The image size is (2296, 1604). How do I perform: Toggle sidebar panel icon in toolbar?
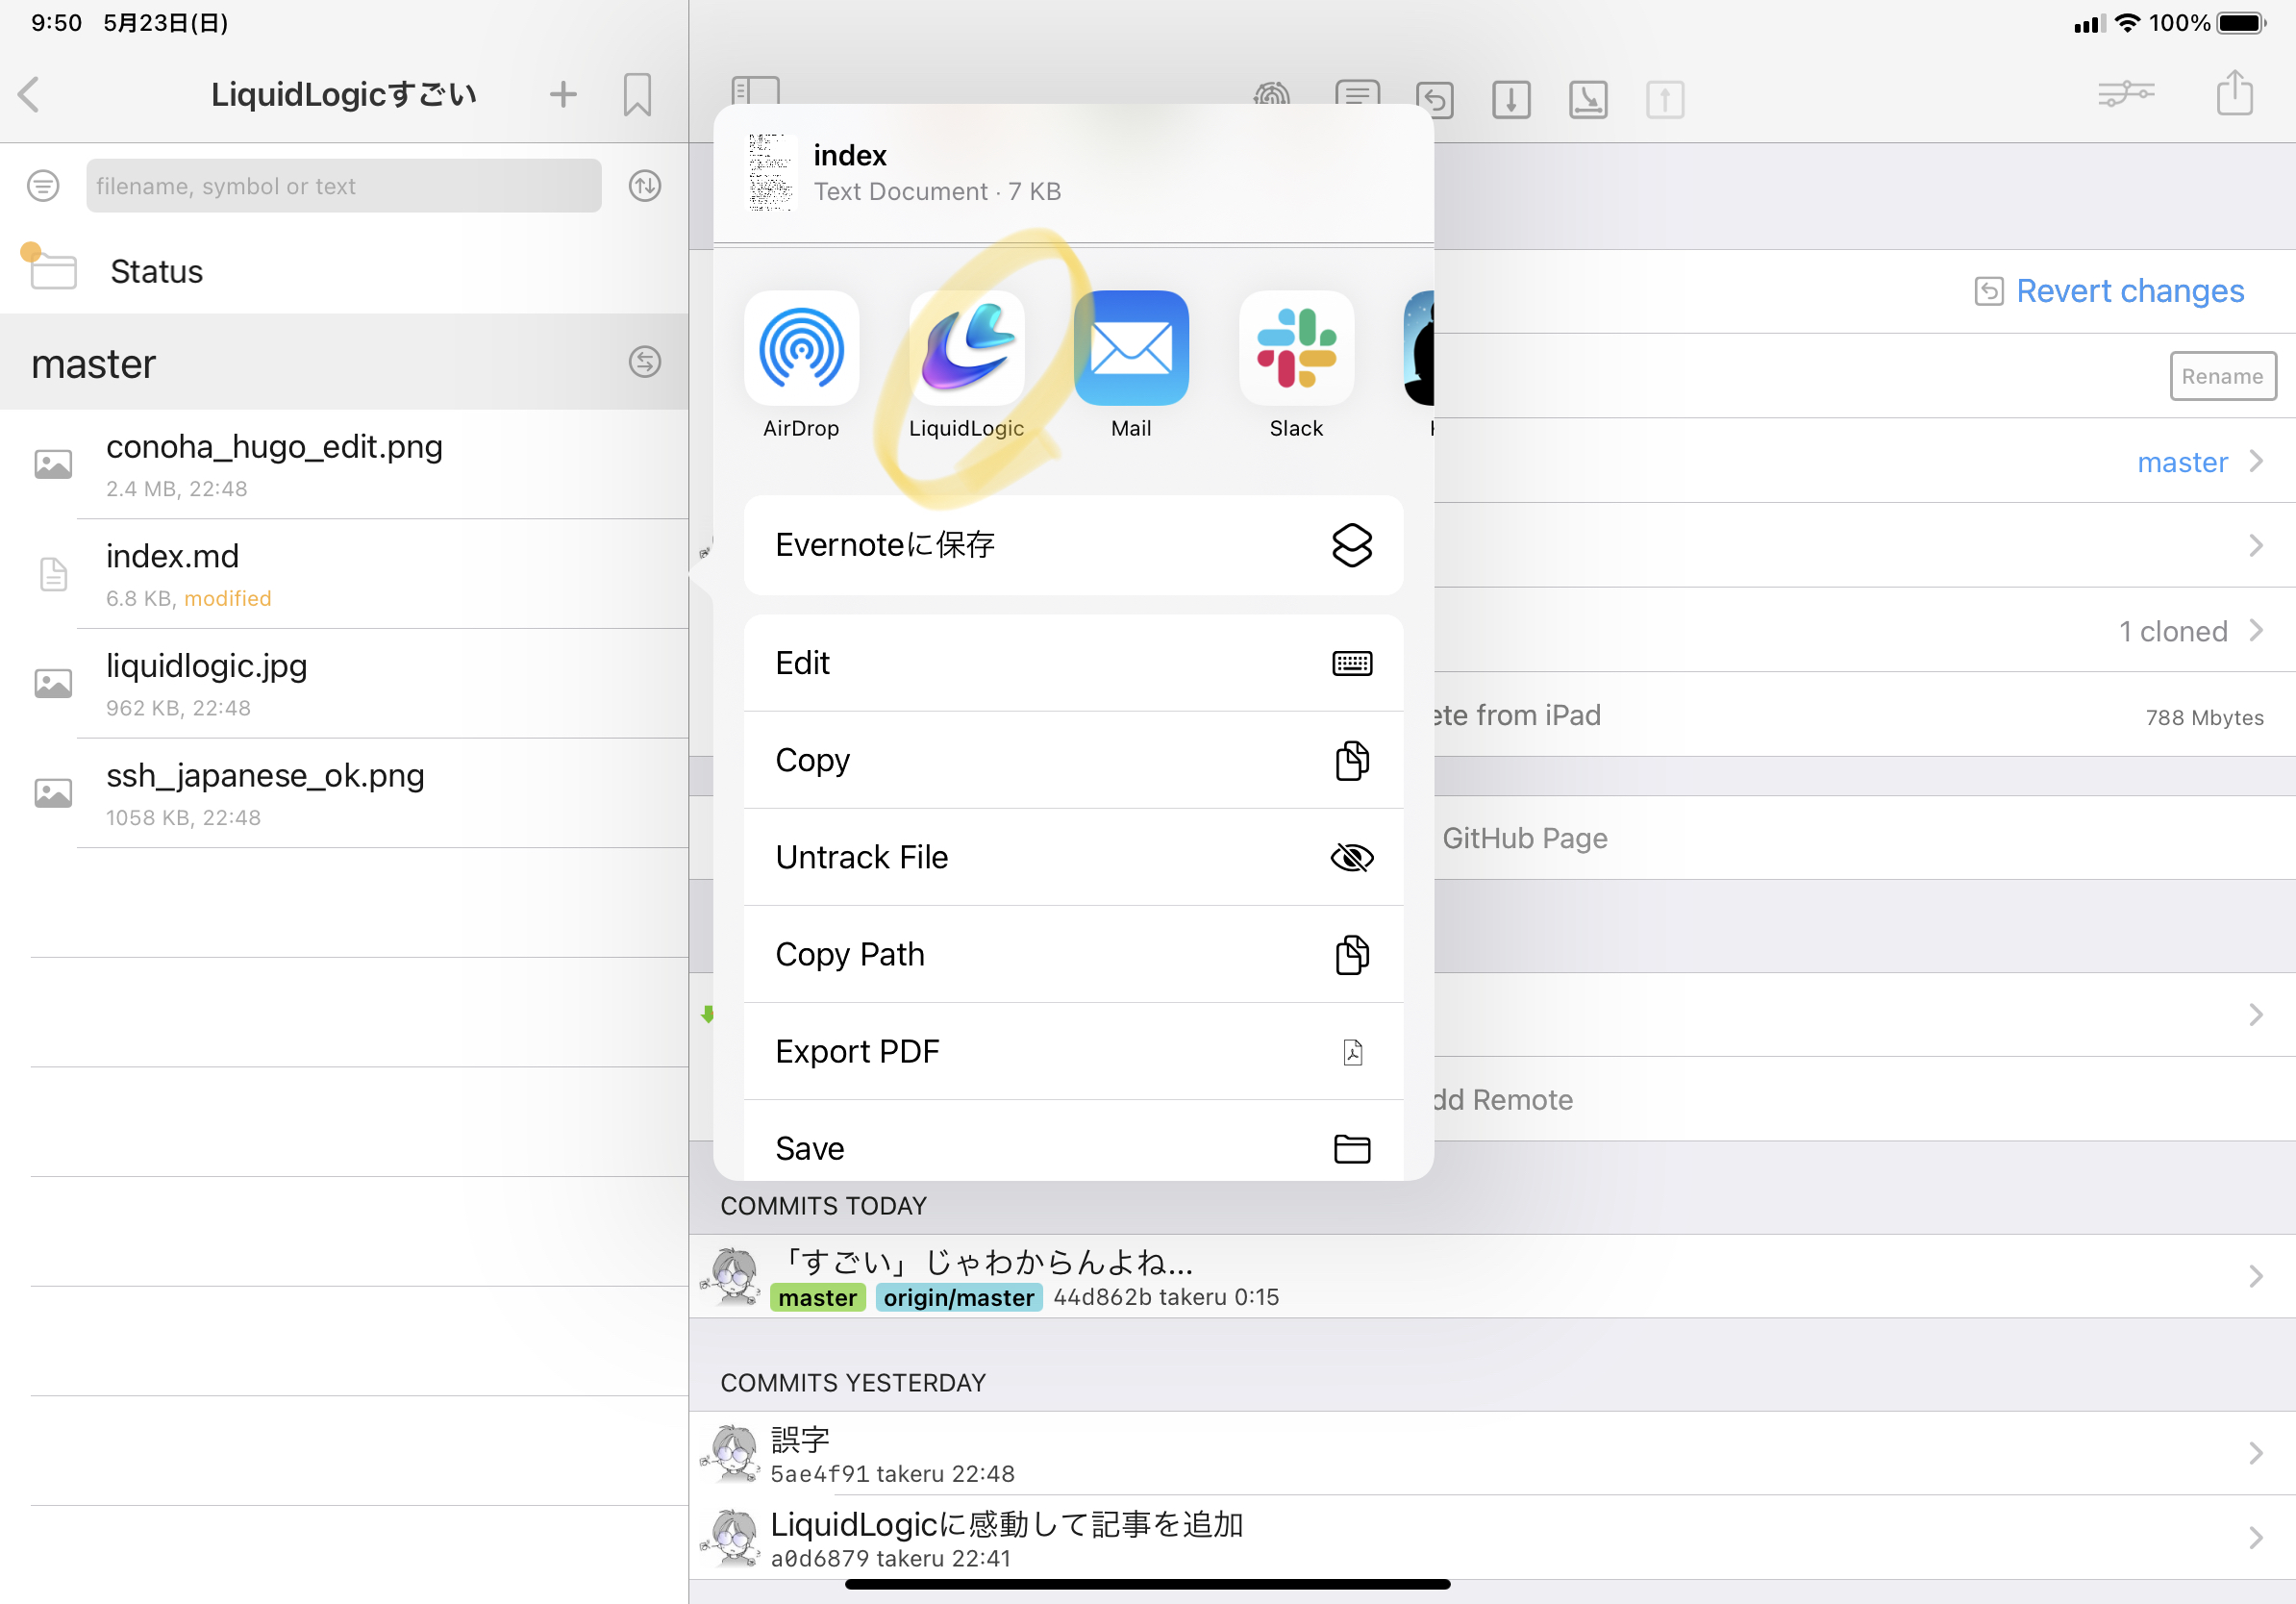(x=755, y=91)
